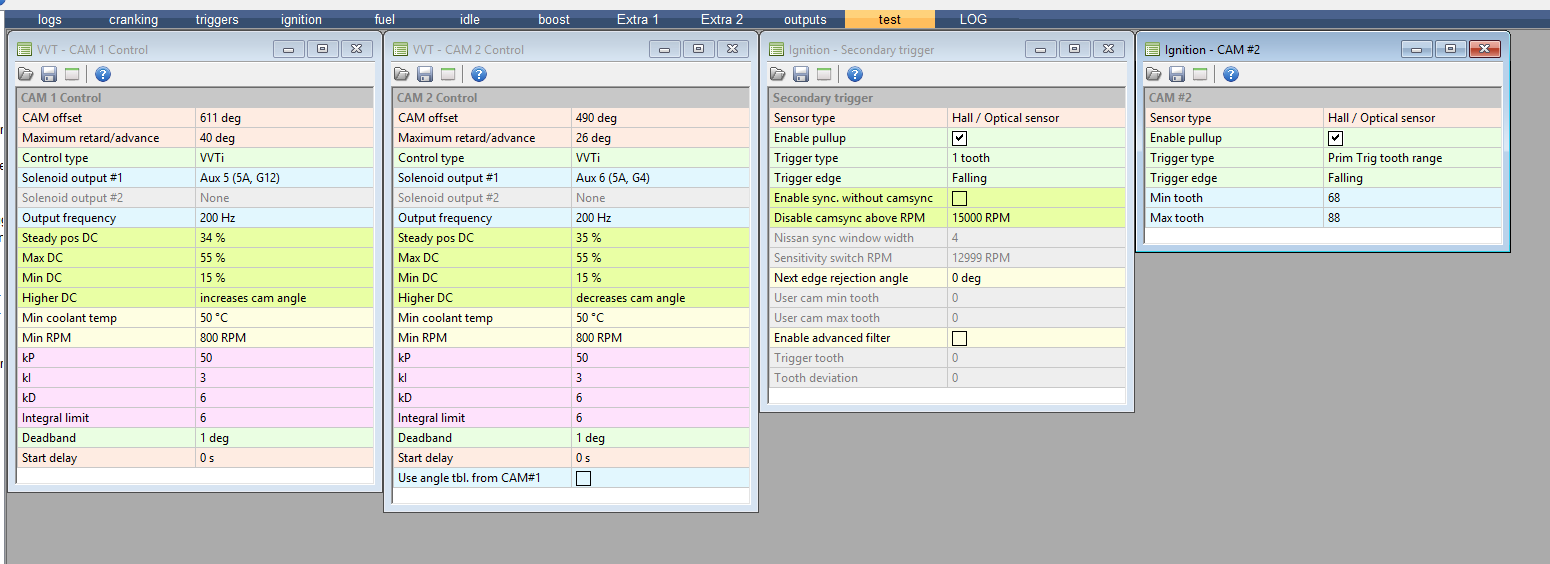Close the Ignition CAM #2 window
Viewport: 1550px width, 564px height.
(1485, 49)
